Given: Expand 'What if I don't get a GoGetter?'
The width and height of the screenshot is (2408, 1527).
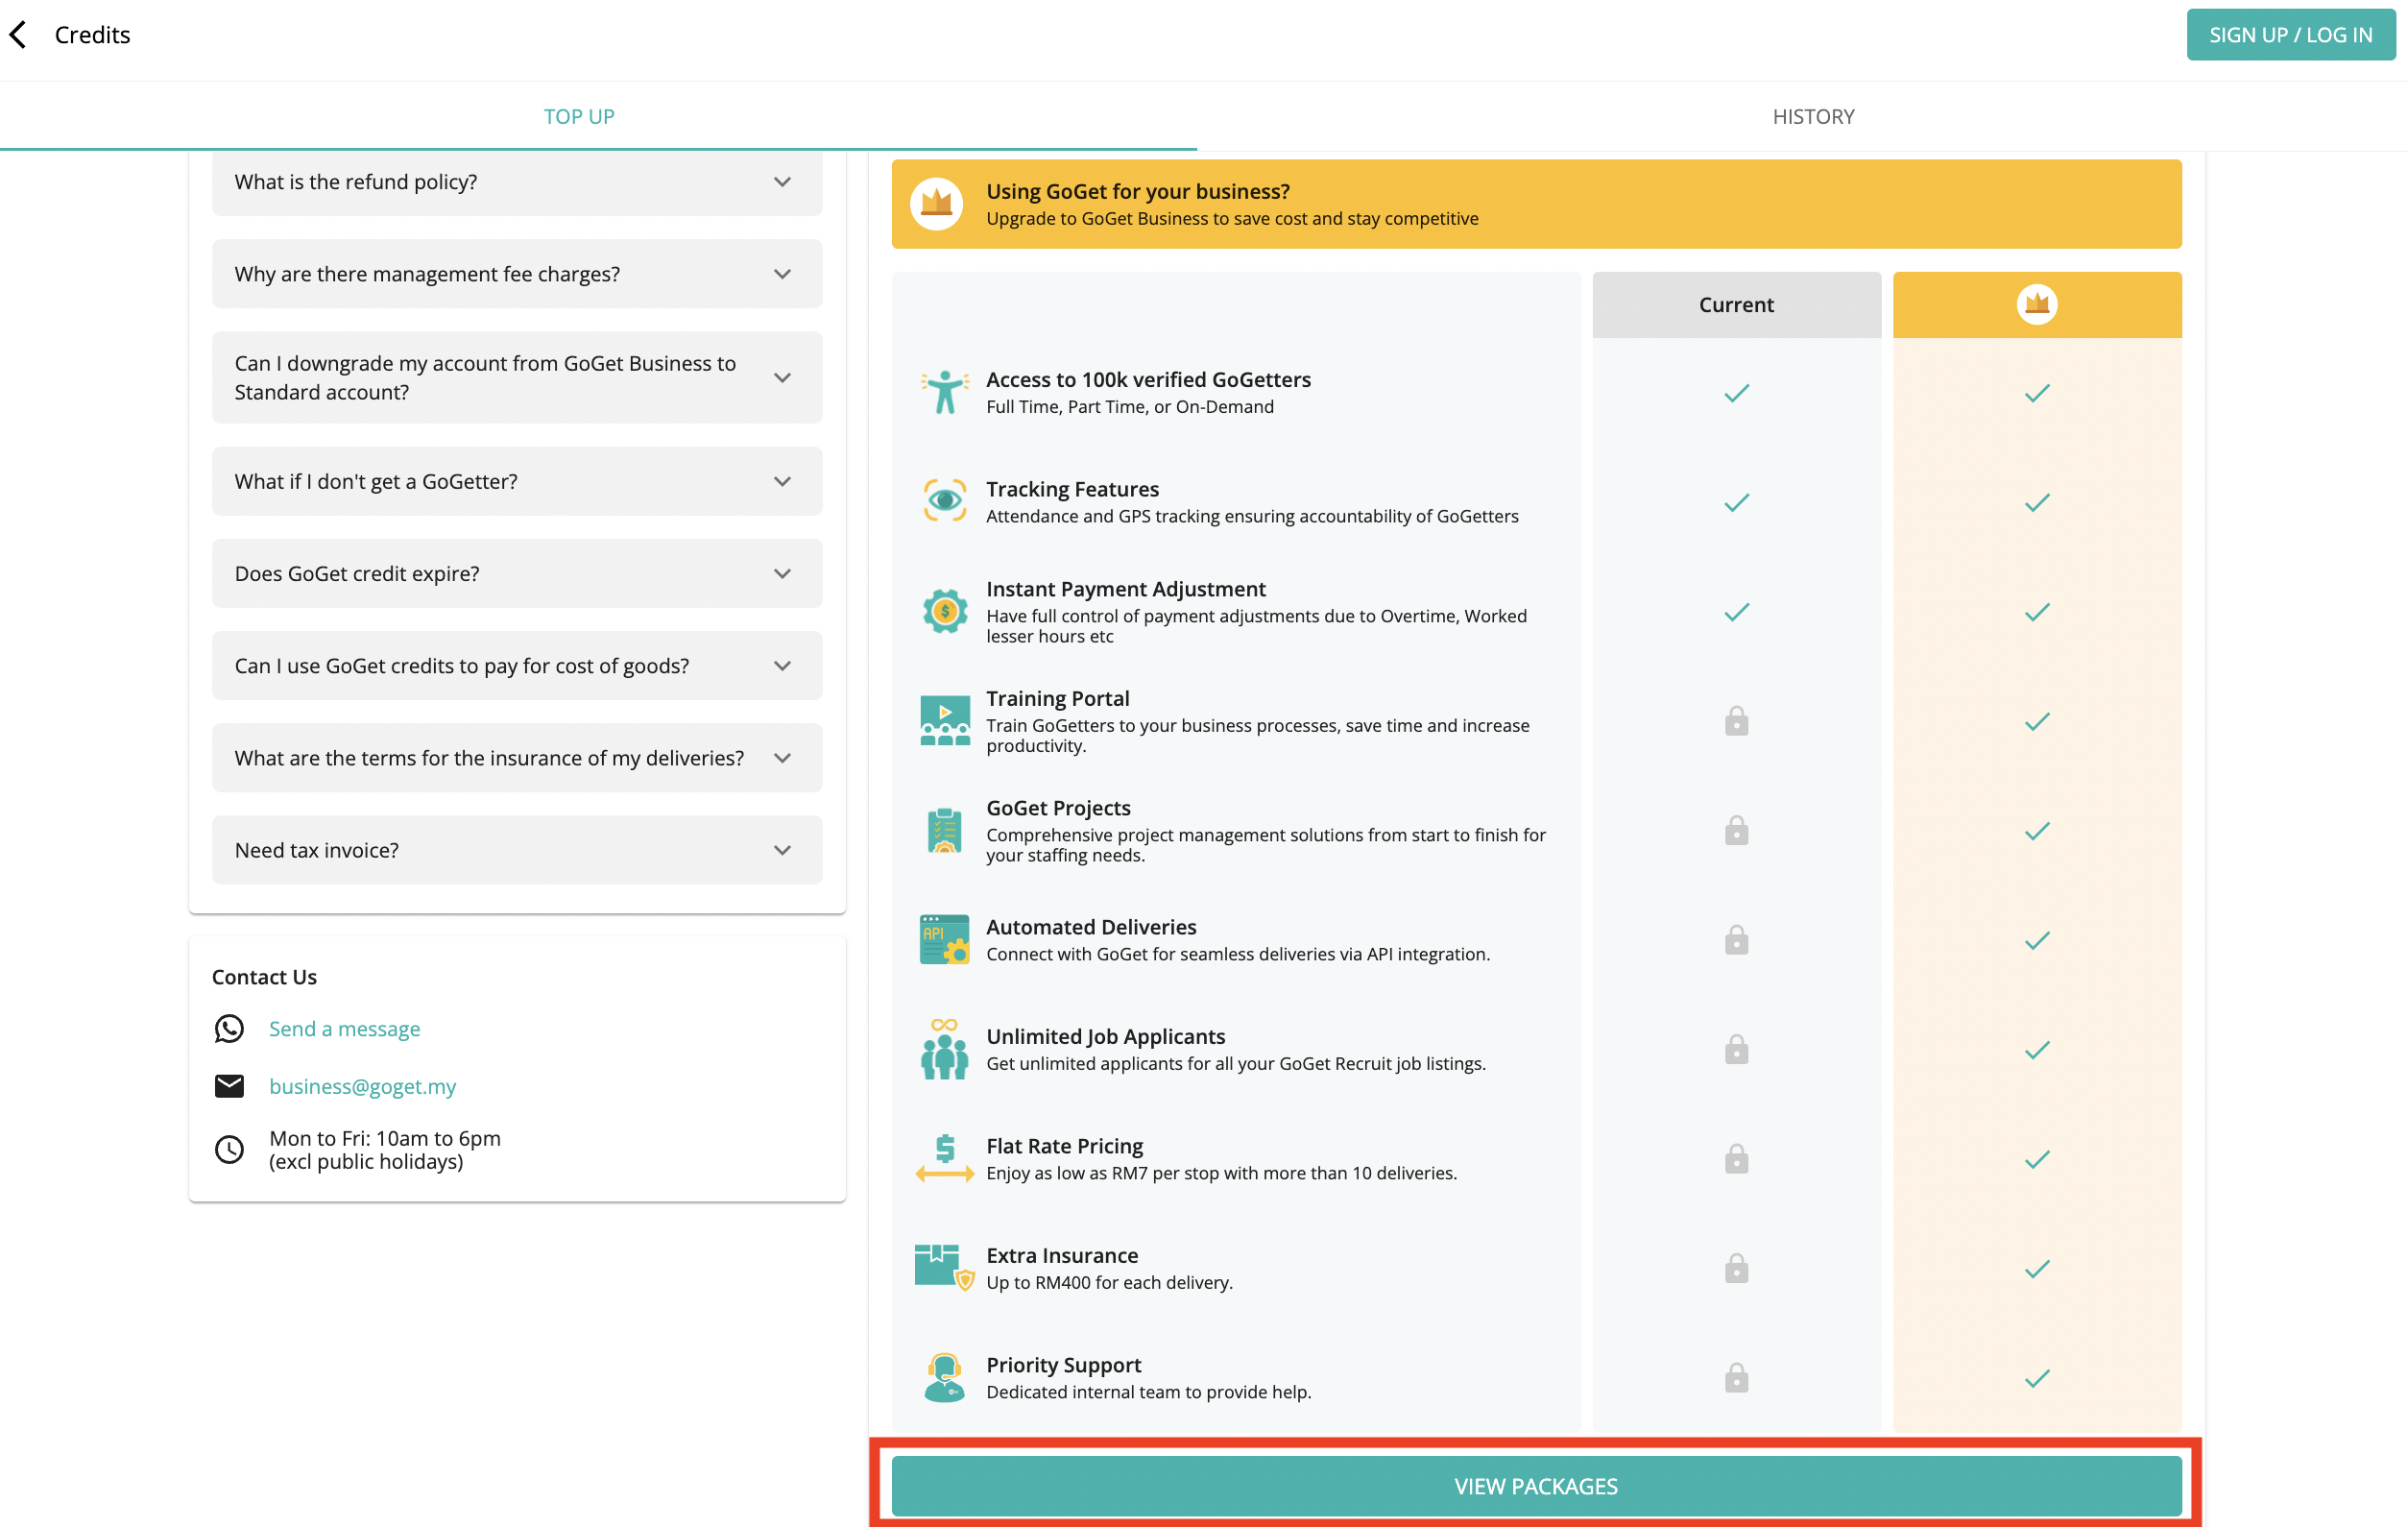Looking at the screenshot, I should (517, 481).
